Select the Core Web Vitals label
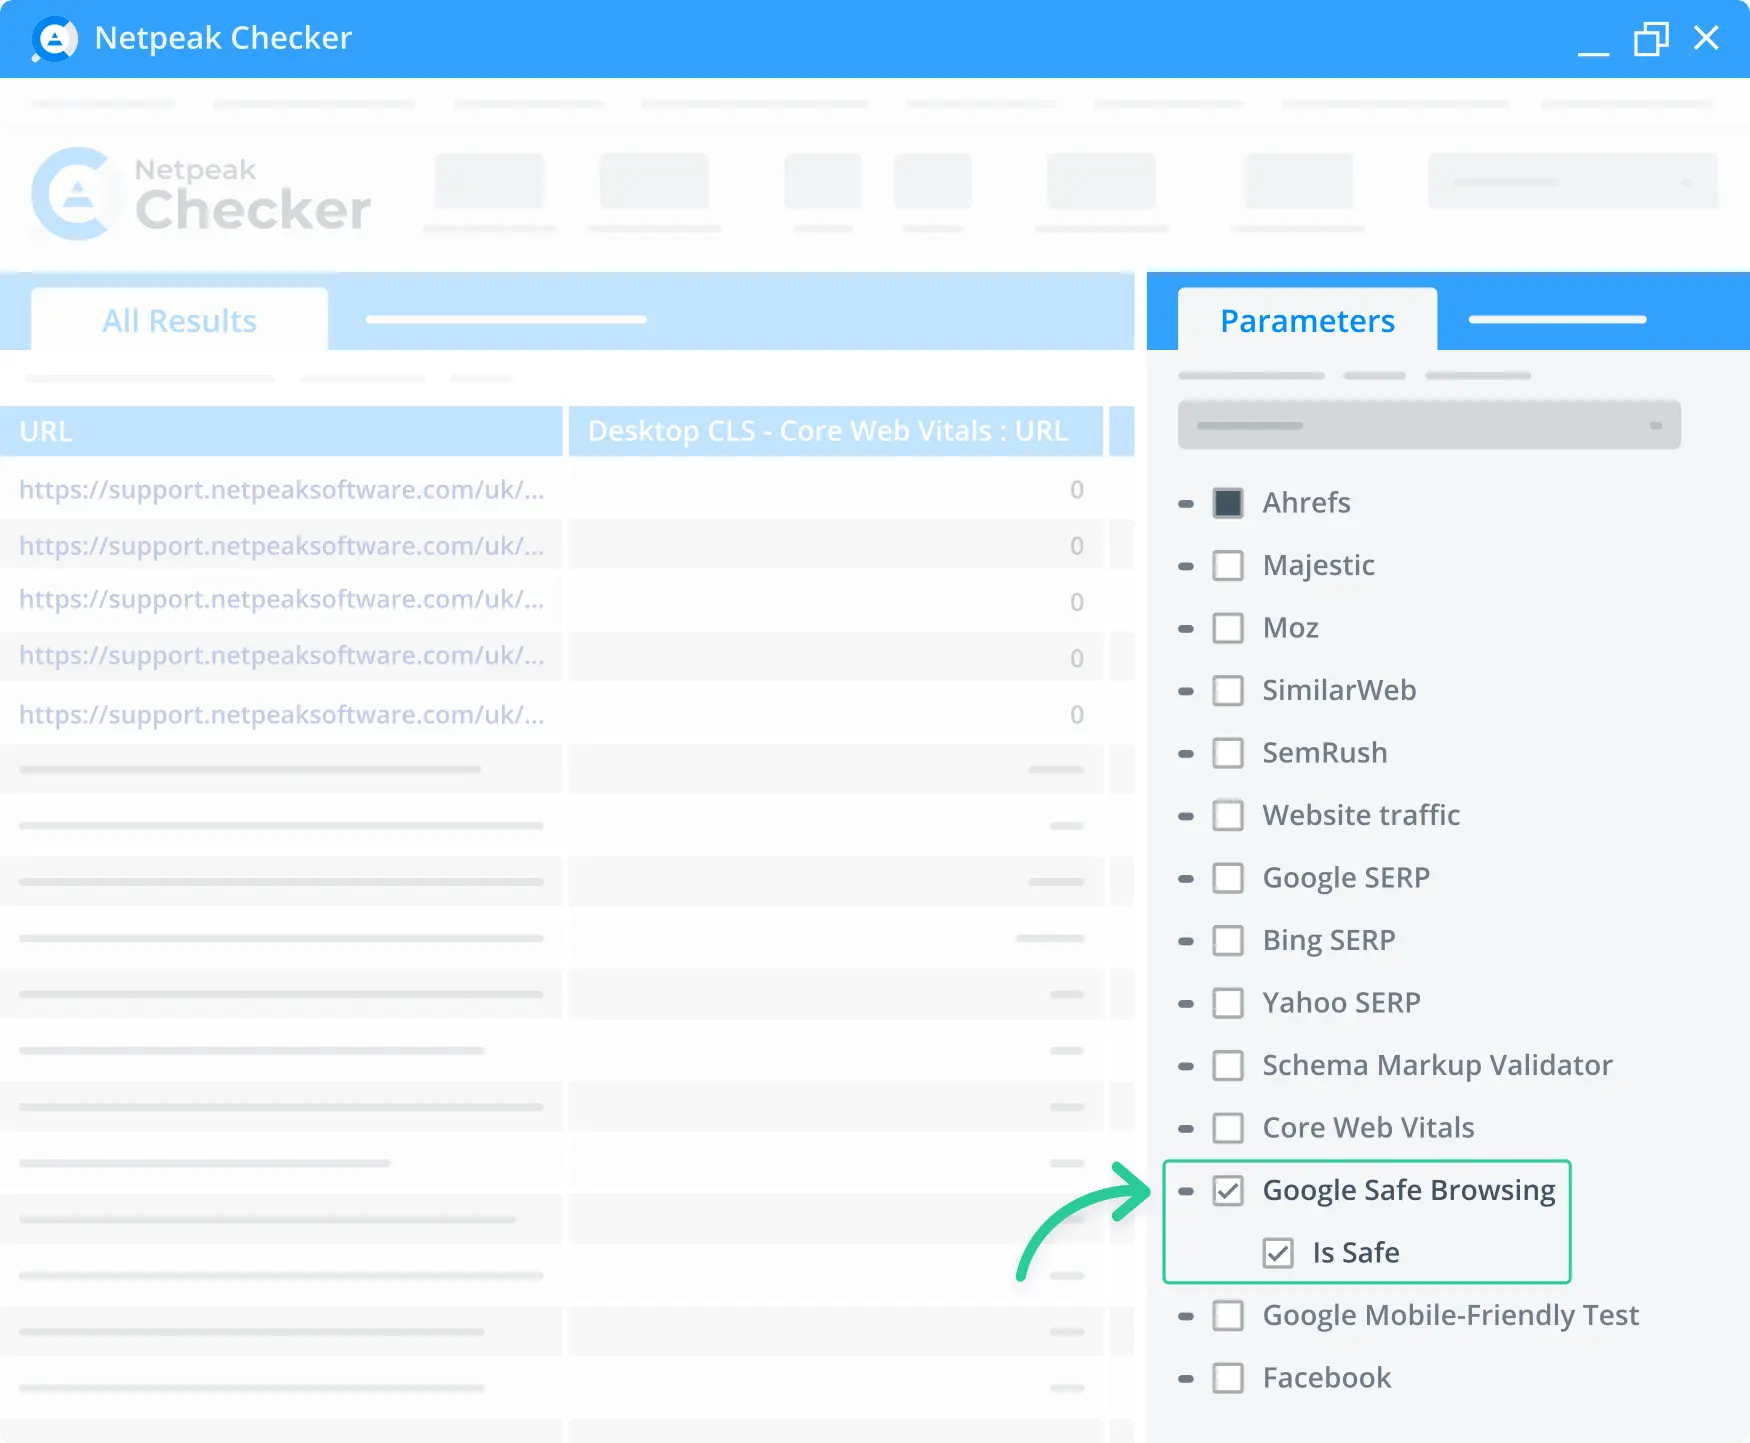 pyautogui.click(x=1368, y=1128)
